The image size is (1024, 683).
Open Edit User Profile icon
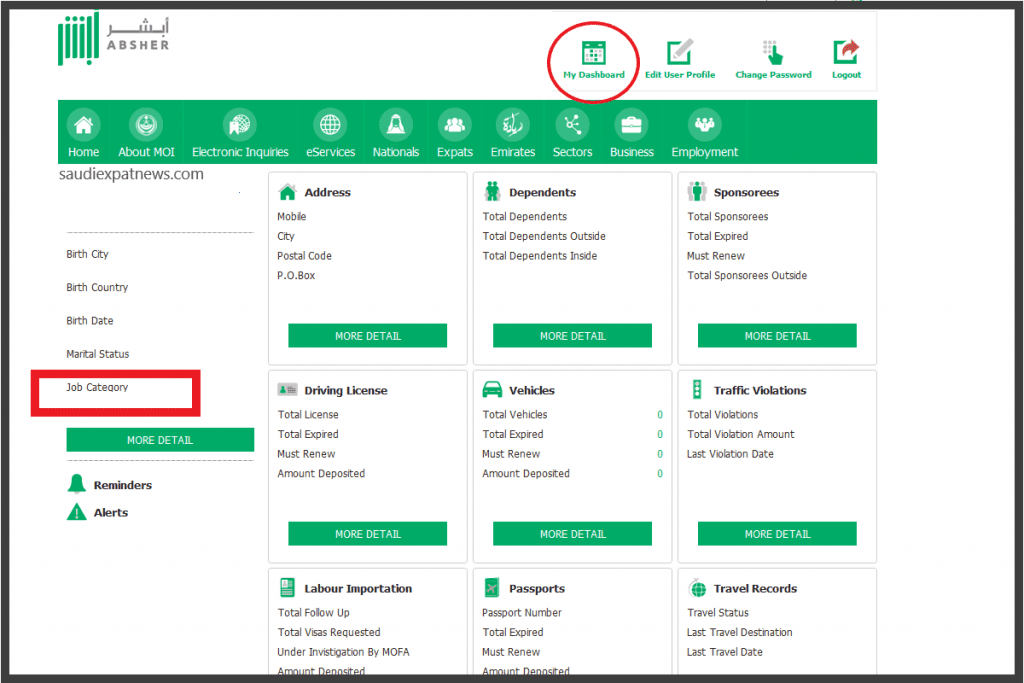point(679,52)
